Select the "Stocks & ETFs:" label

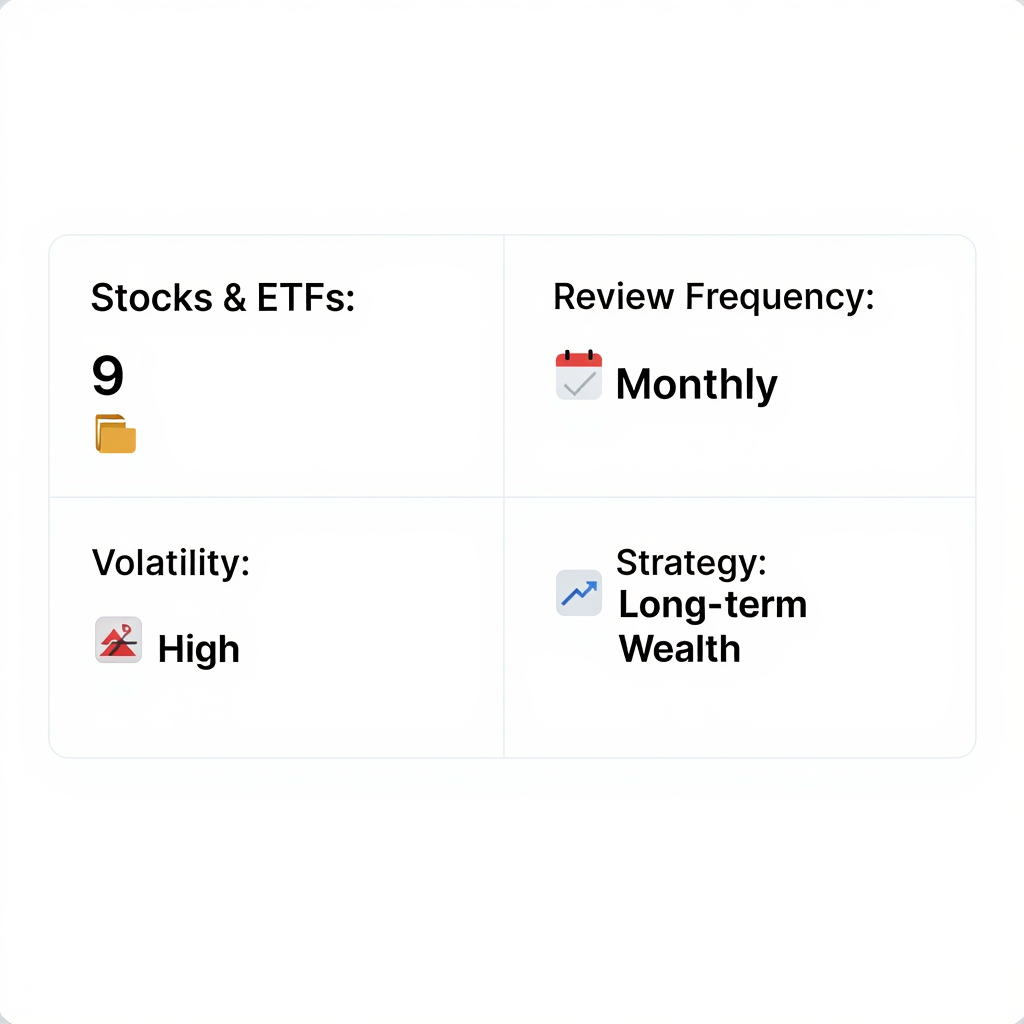223,297
